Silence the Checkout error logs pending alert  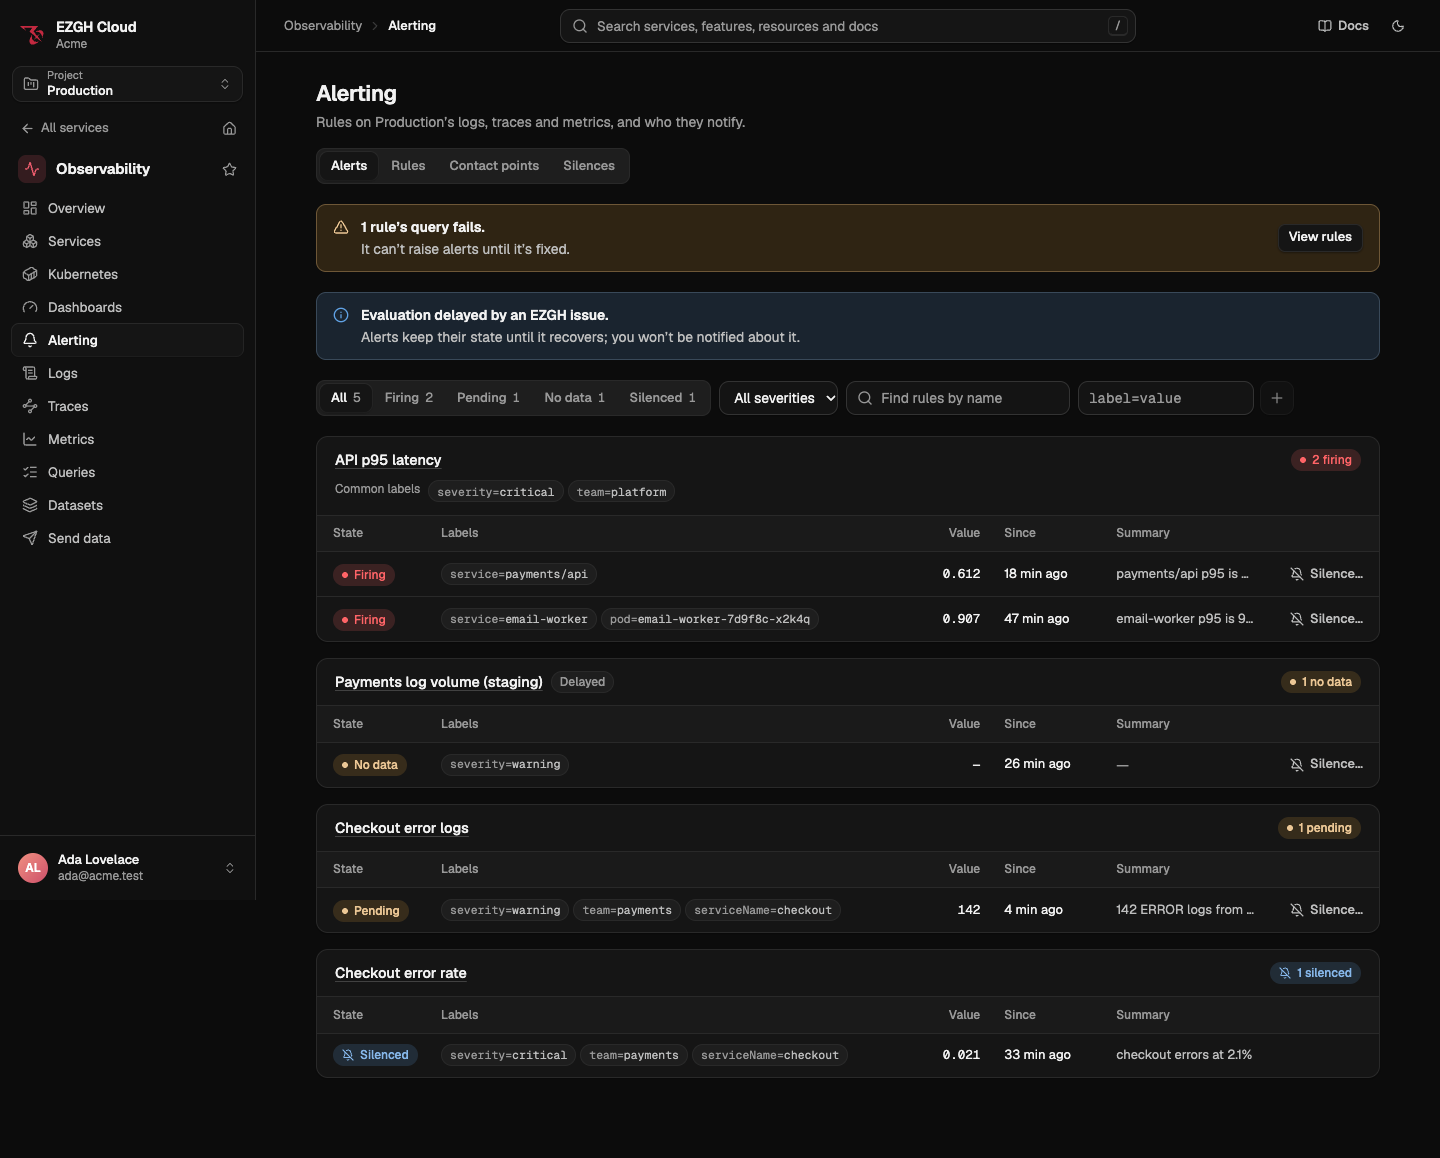(x=1326, y=910)
